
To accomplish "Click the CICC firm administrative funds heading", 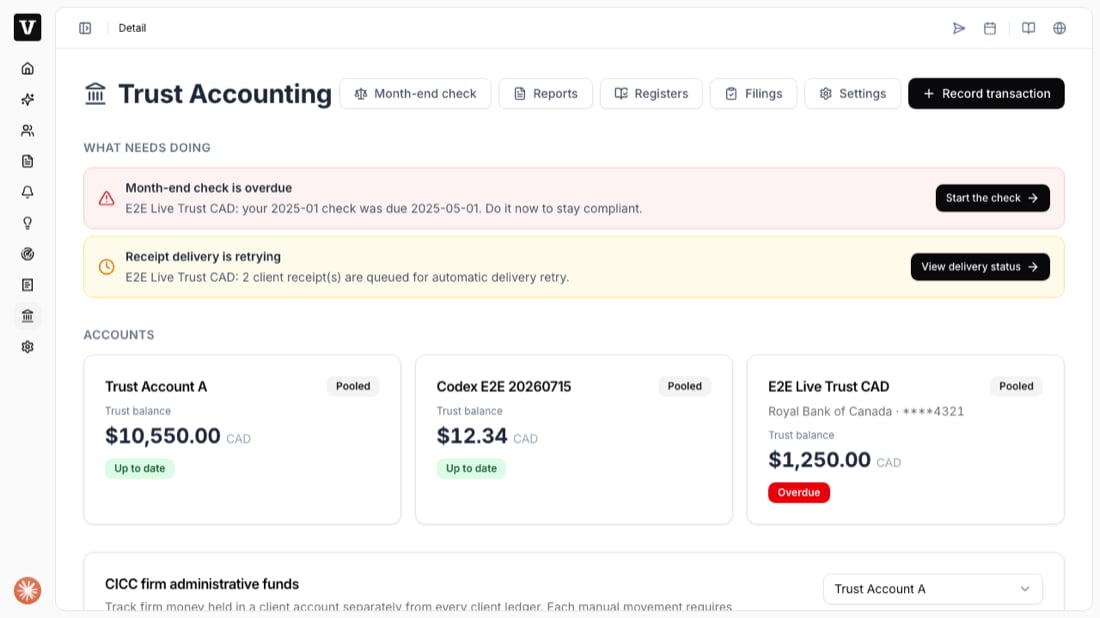I will pos(202,584).
